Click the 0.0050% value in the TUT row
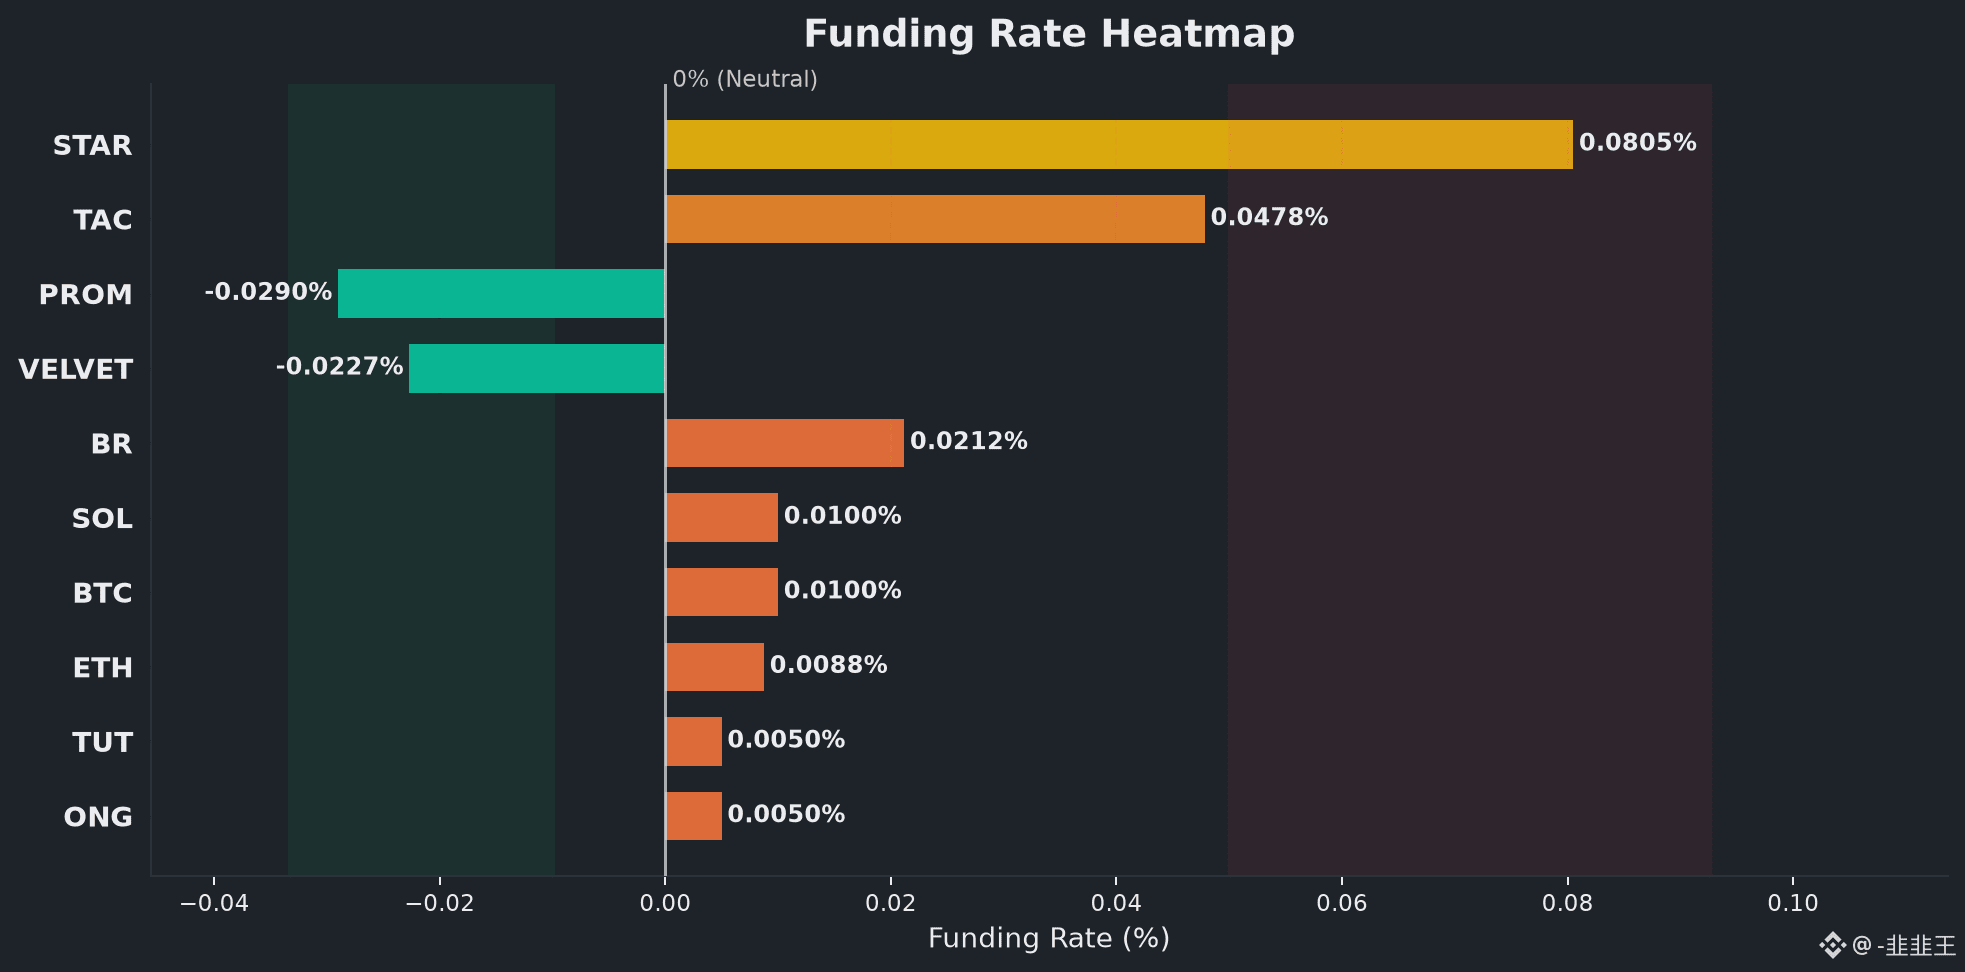1965x972 pixels. [x=787, y=740]
